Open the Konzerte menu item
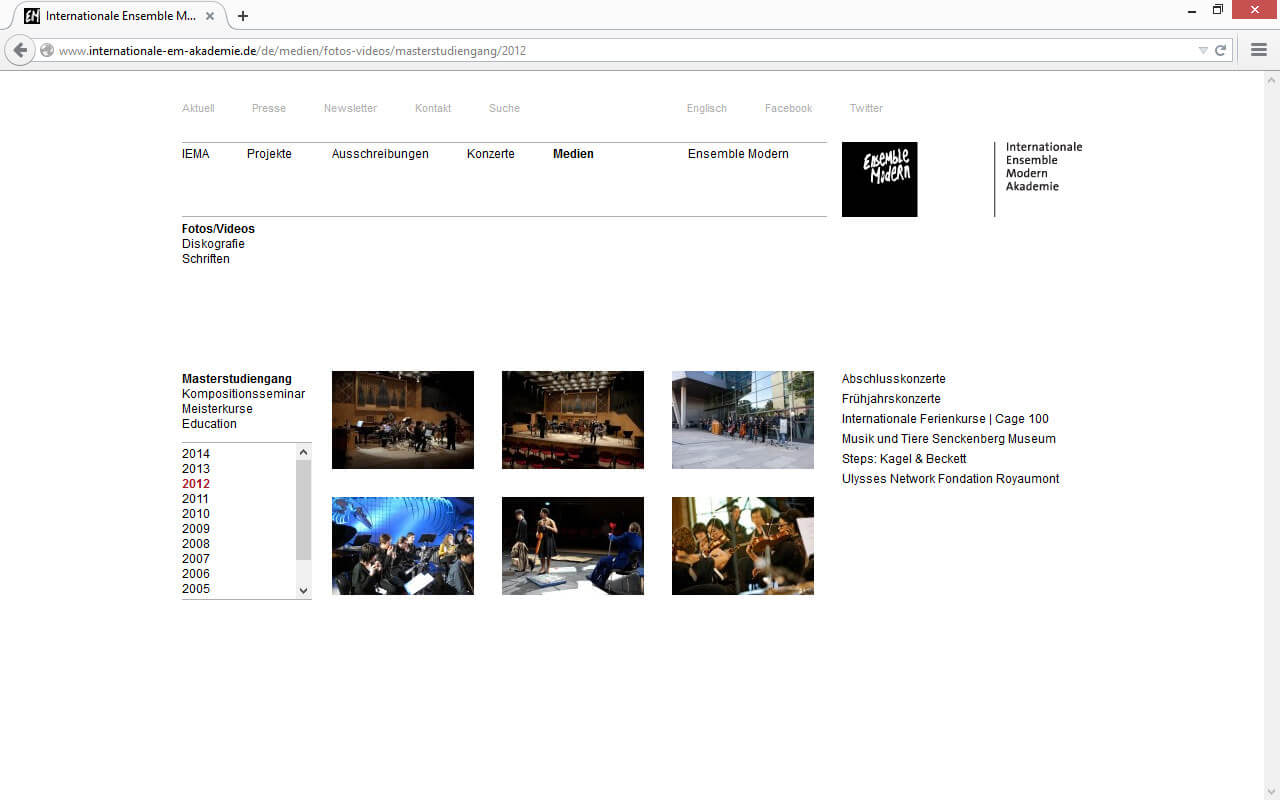Image resolution: width=1280 pixels, height=800 pixels. tap(491, 154)
